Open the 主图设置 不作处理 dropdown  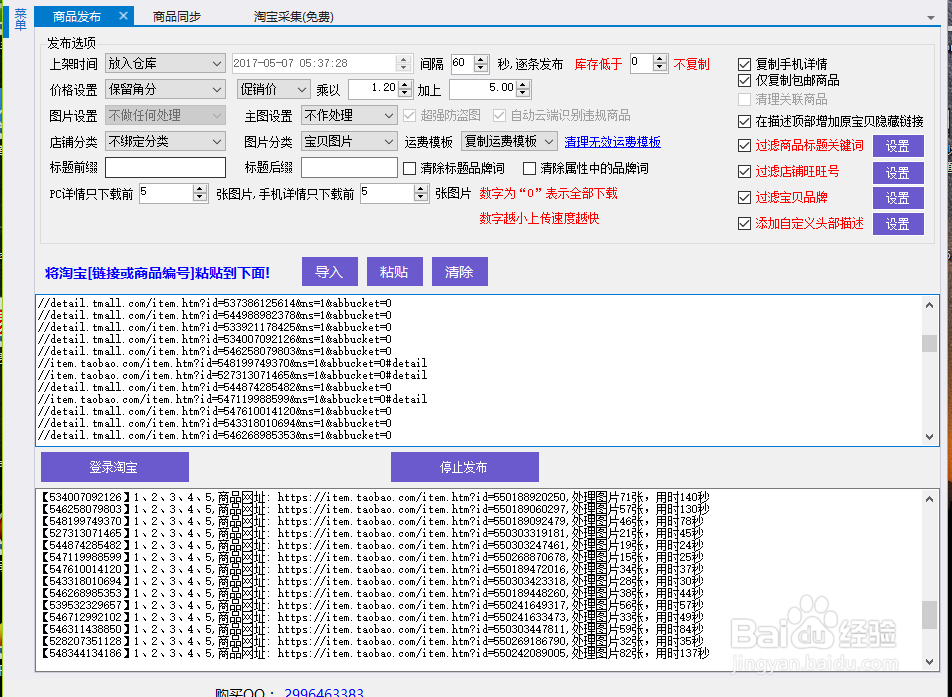pos(349,115)
